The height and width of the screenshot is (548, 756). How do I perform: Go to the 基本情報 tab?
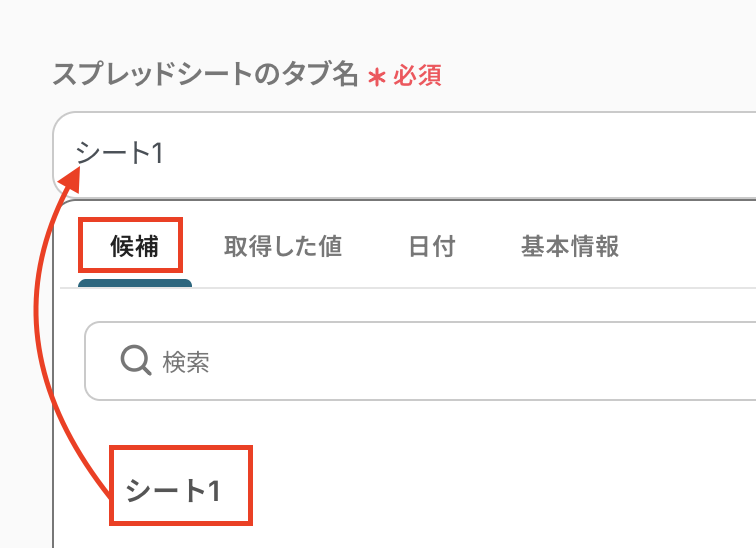click(570, 247)
